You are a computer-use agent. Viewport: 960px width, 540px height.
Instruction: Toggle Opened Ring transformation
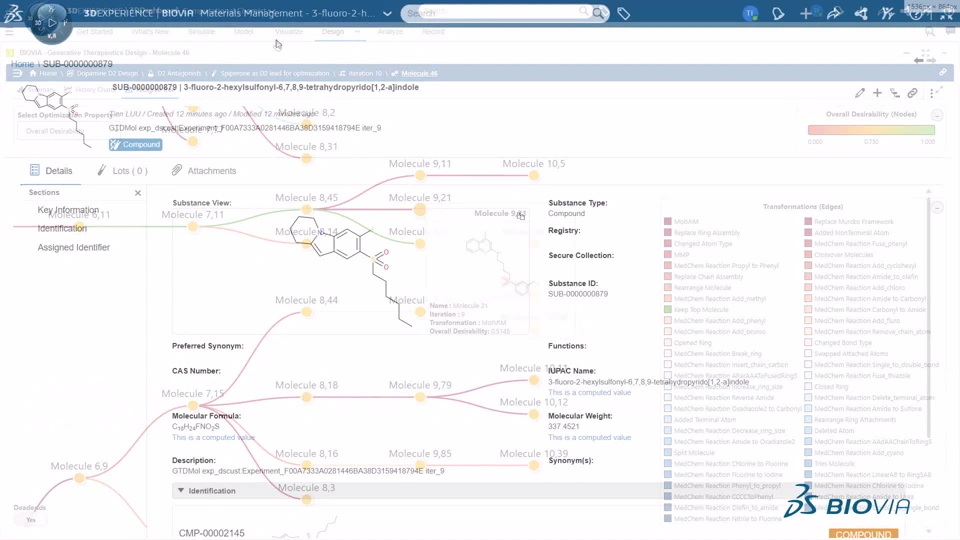[667, 343]
